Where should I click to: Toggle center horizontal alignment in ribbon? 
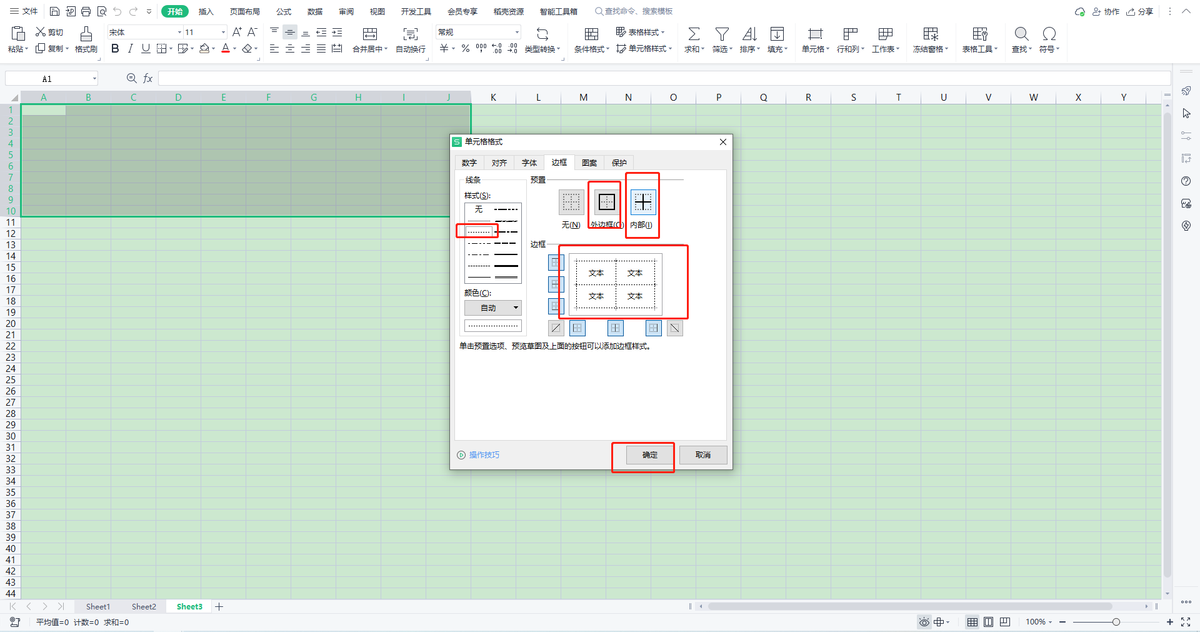tap(290, 48)
